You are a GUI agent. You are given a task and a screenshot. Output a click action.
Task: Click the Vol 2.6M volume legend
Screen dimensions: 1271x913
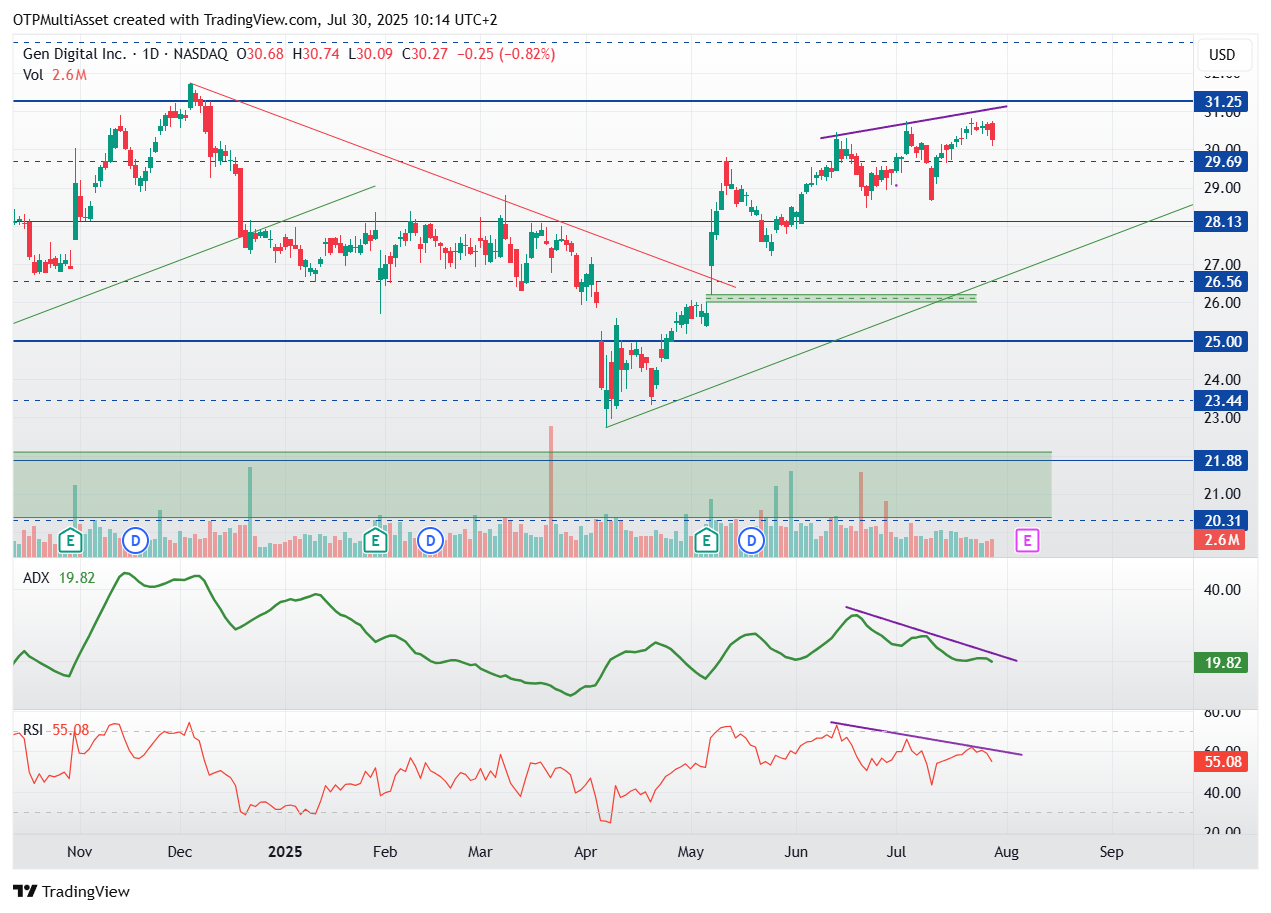pos(55,73)
